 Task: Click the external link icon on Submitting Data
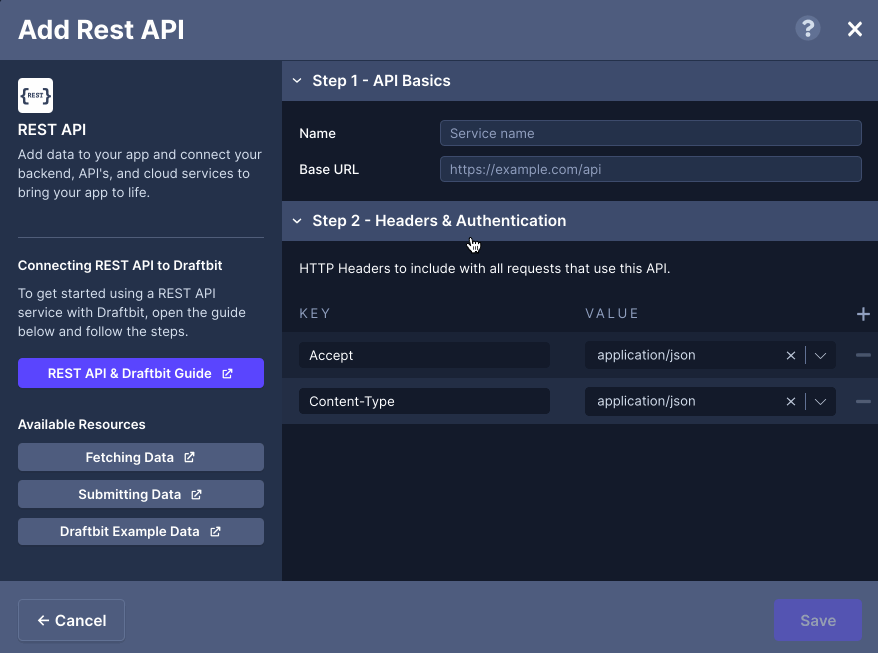tap(196, 495)
